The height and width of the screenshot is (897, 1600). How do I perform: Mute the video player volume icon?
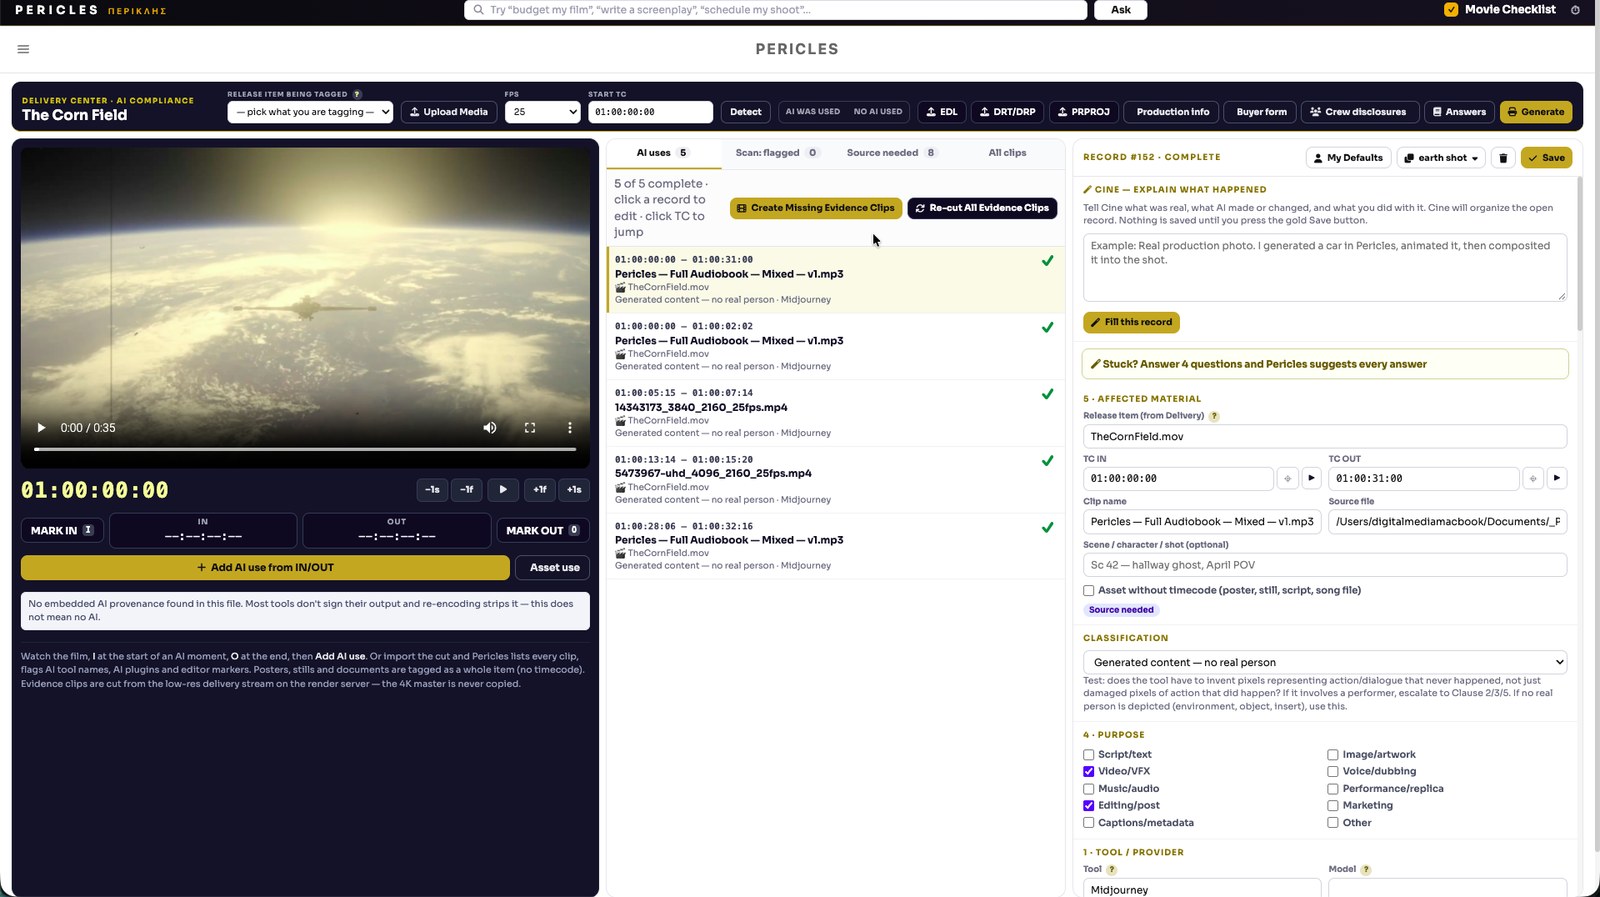(490, 428)
